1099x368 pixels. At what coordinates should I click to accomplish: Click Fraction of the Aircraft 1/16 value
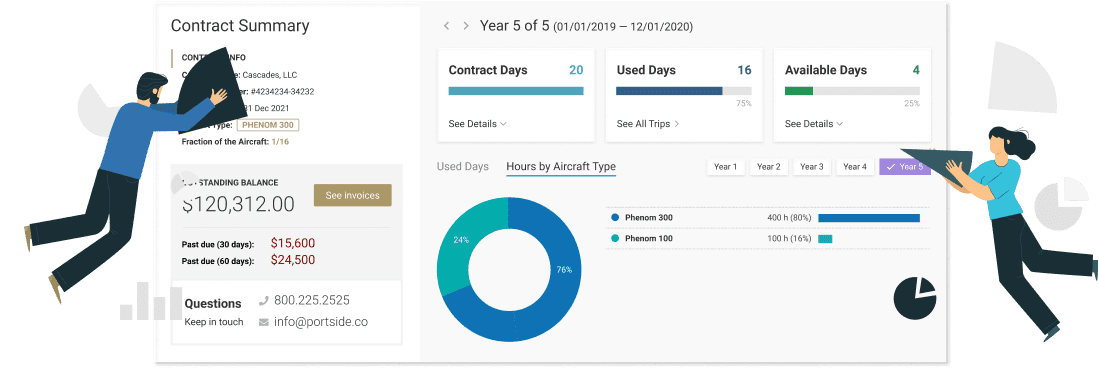(x=280, y=142)
